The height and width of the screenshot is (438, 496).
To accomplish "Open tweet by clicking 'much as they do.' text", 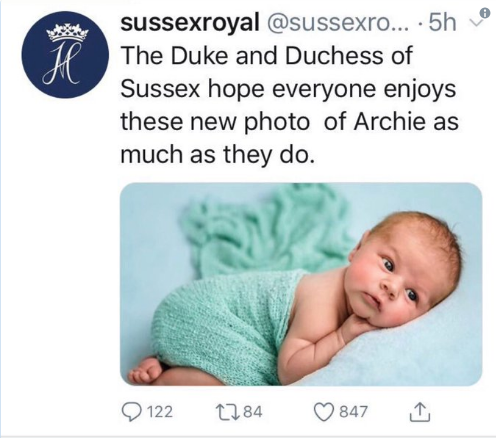I will pos(217,155).
